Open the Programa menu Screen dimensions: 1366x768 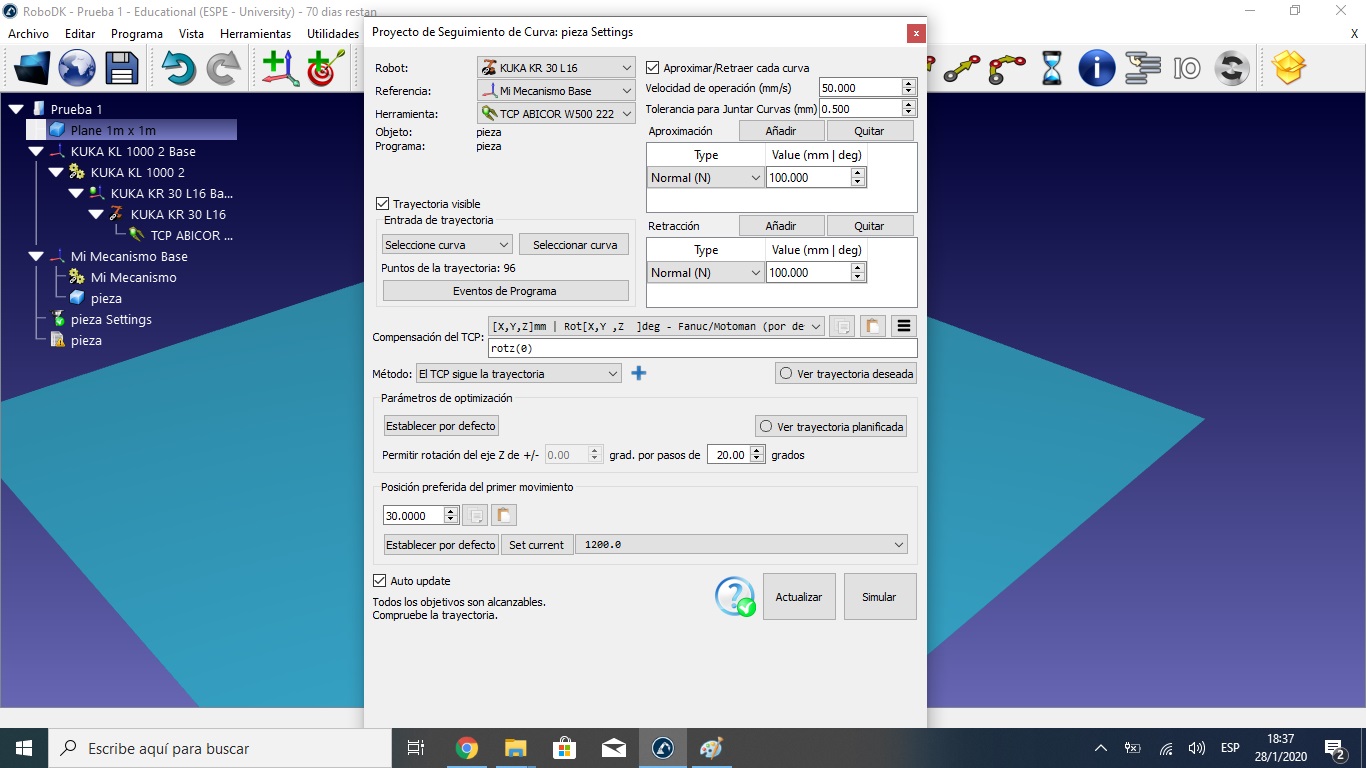click(x=136, y=34)
